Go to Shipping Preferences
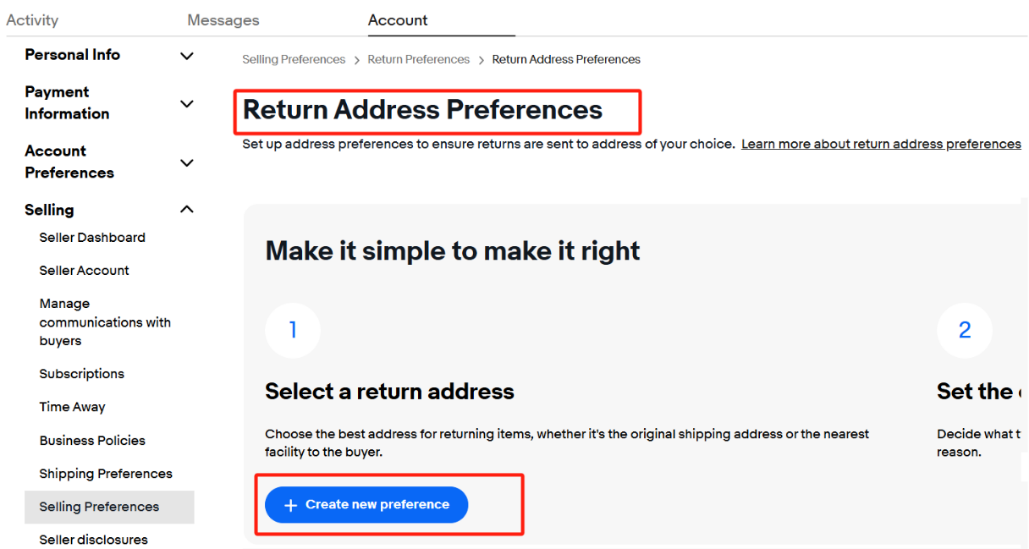This screenshot has width=1029, height=549. coord(105,474)
